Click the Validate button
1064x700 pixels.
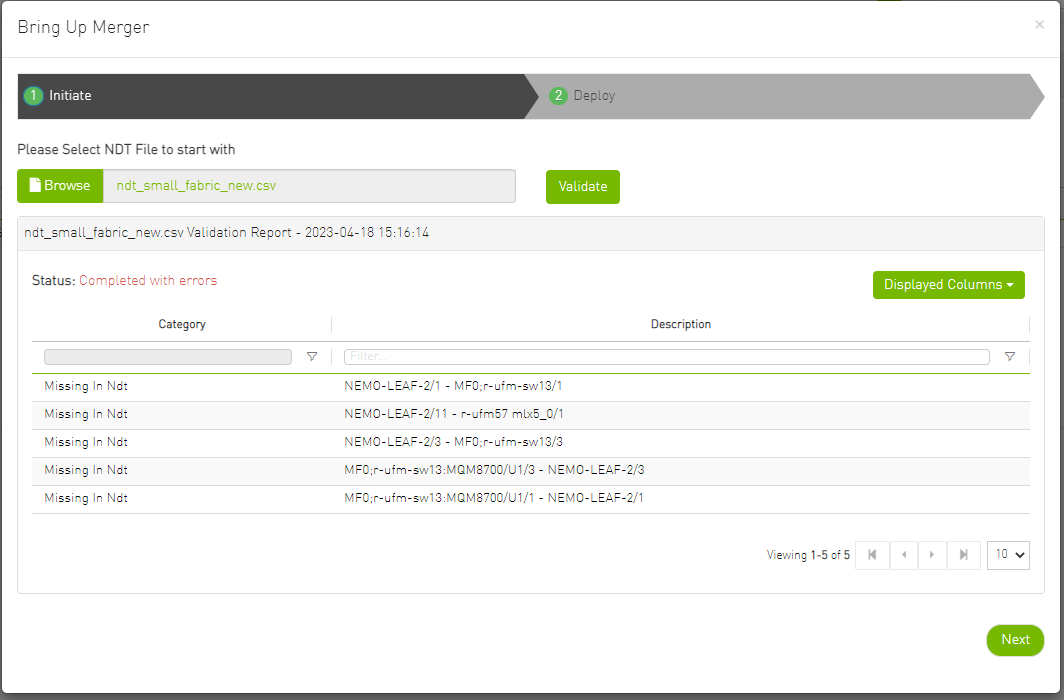(x=582, y=186)
